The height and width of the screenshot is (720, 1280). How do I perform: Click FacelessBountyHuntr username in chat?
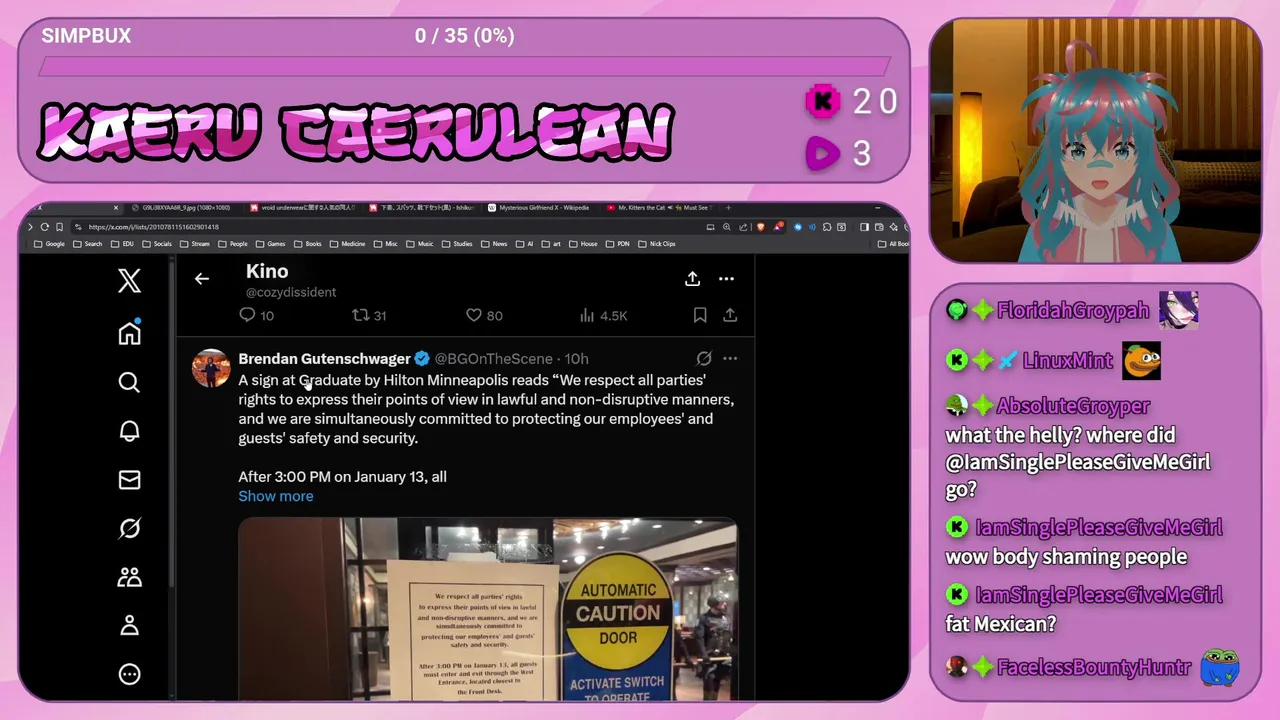tap(1094, 668)
